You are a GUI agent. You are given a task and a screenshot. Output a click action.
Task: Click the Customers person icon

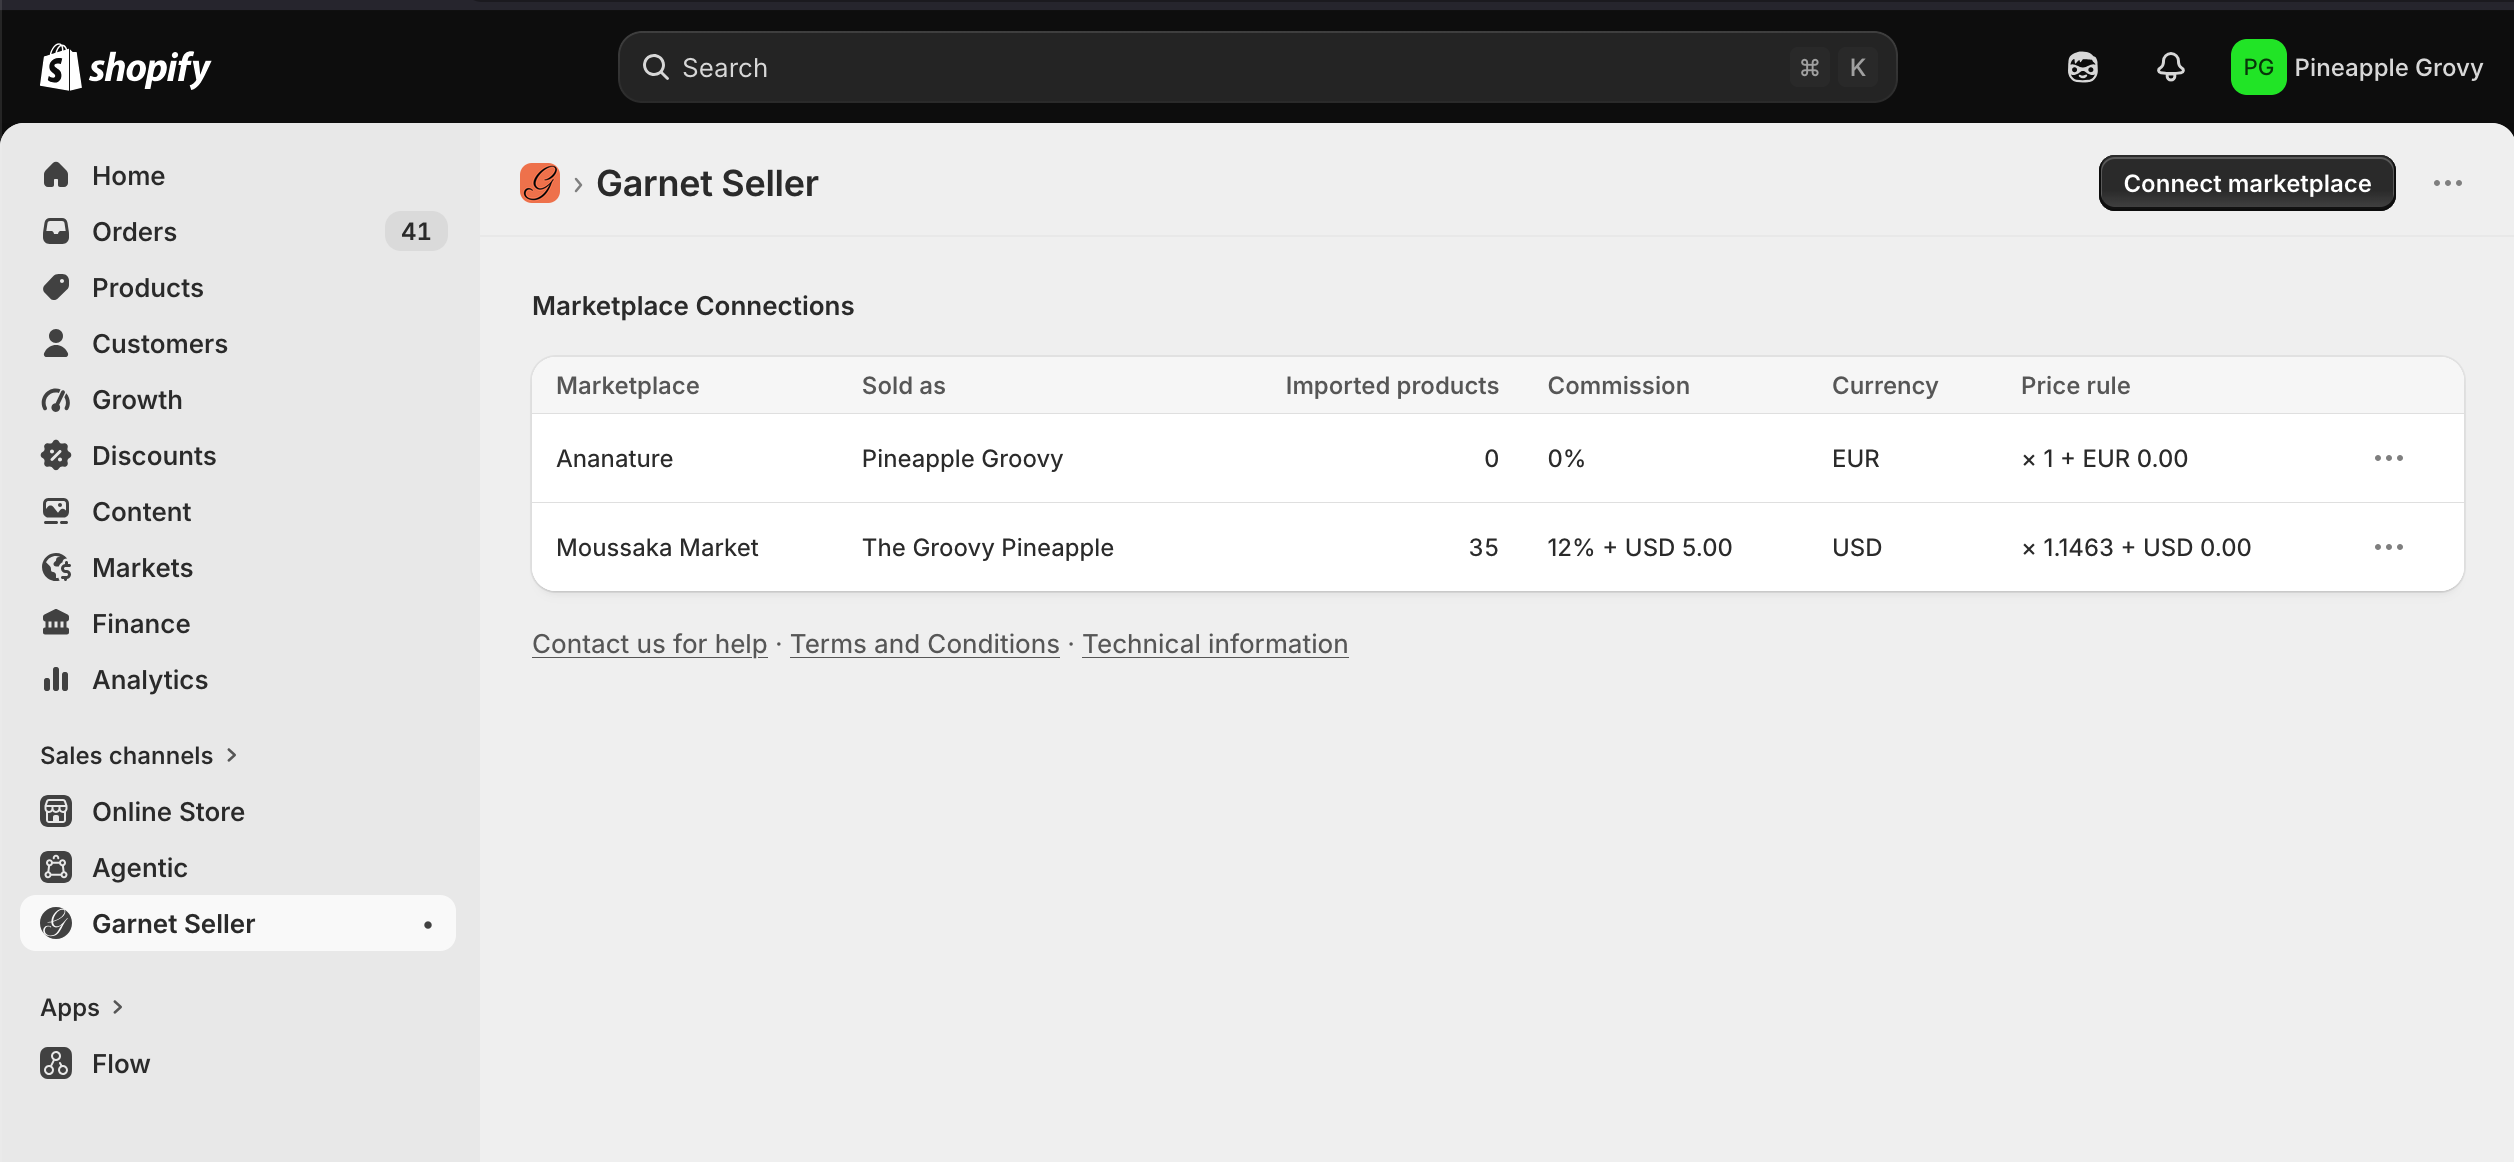point(56,343)
